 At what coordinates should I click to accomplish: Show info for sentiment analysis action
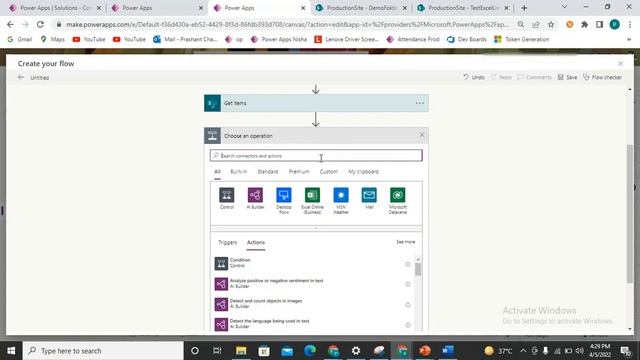407,284
